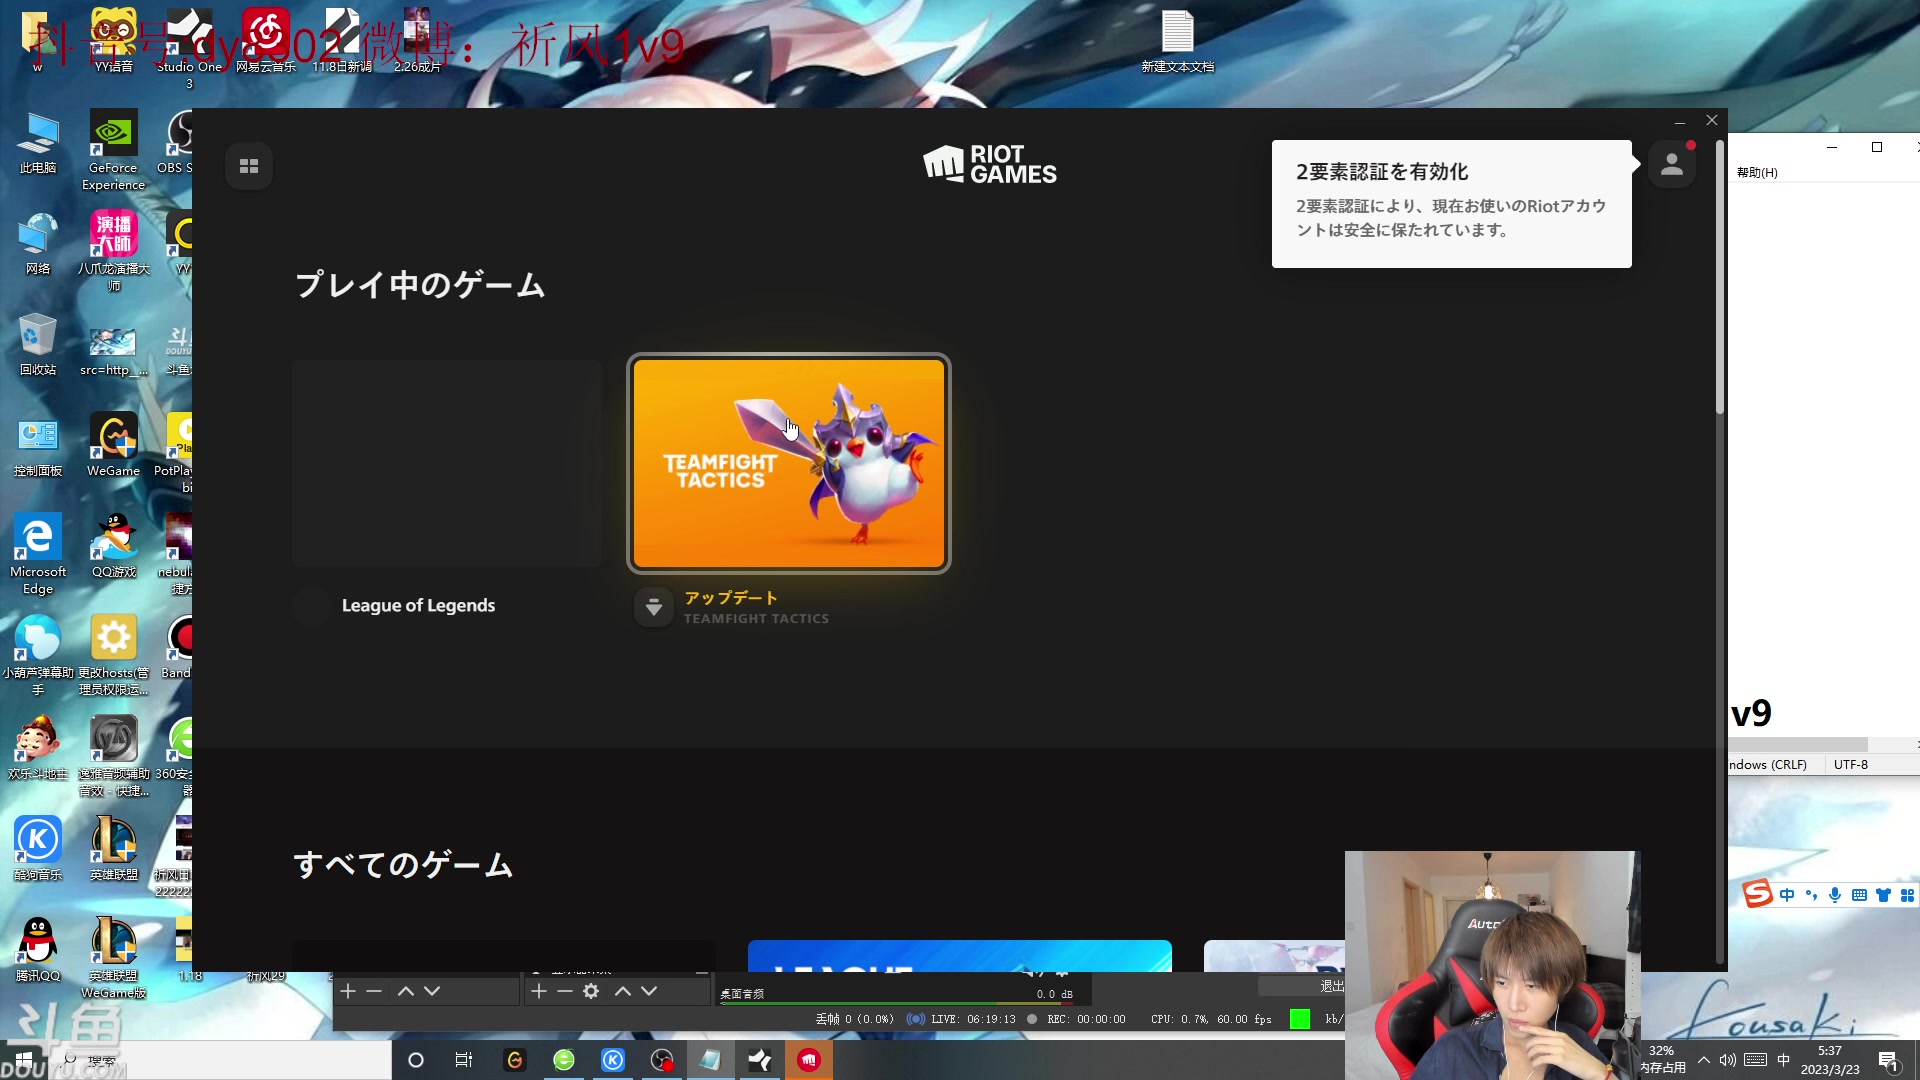
Task: Click the UTF-8 encoding in Notepad status bar
Action: point(1850,764)
